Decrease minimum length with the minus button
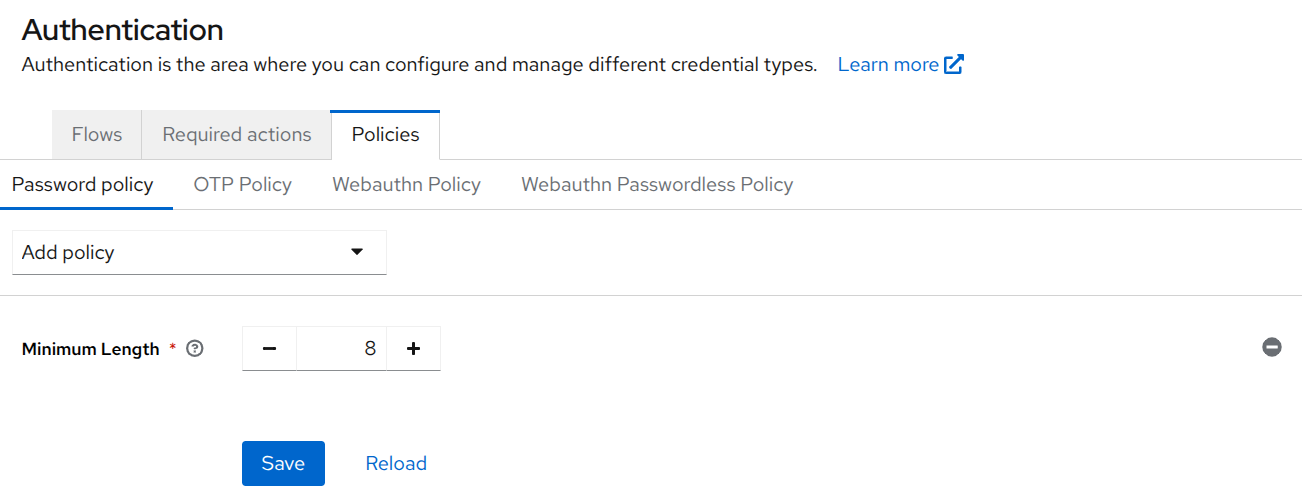This screenshot has height=501, width=1302. pos(269,349)
